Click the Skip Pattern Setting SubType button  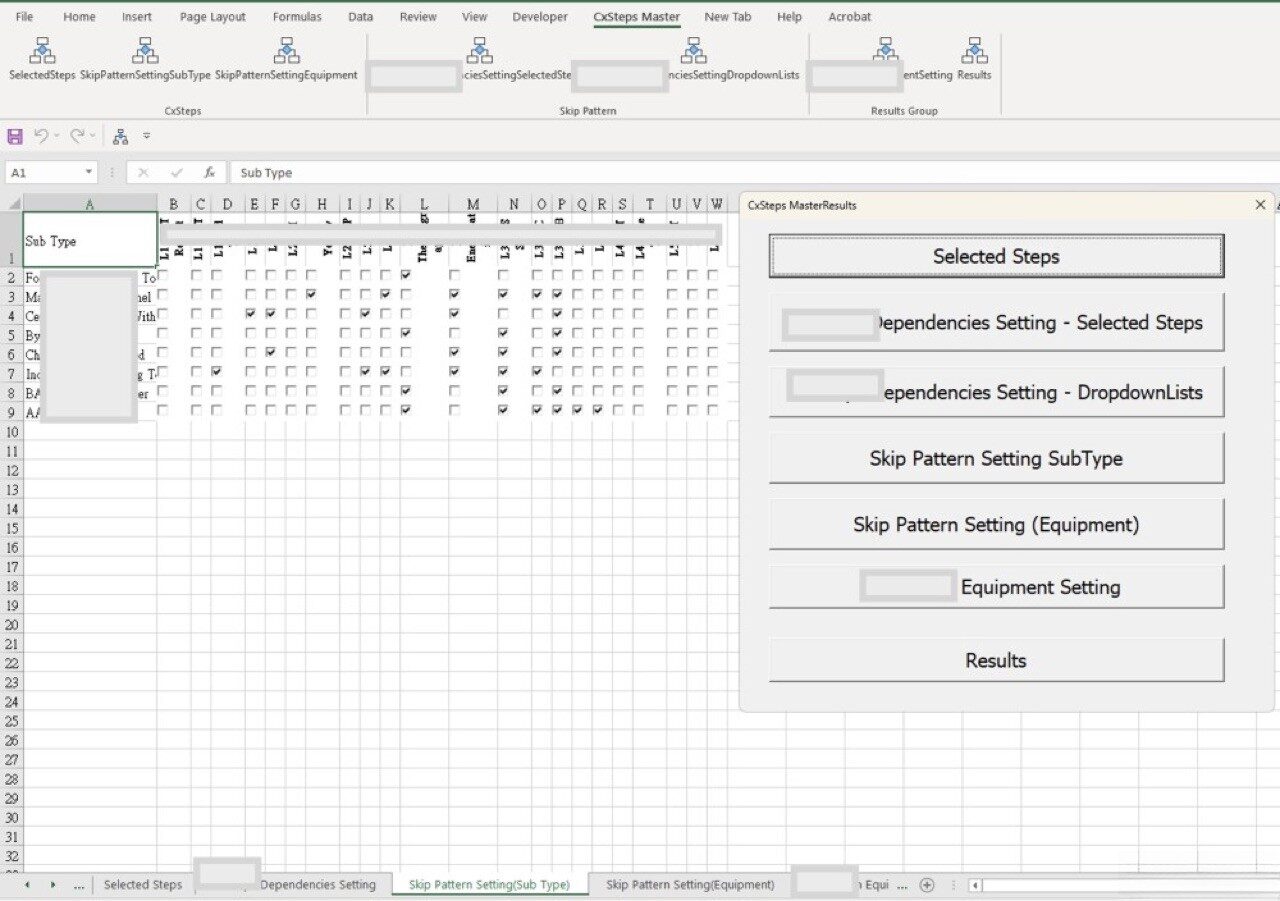[x=996, y=459]
